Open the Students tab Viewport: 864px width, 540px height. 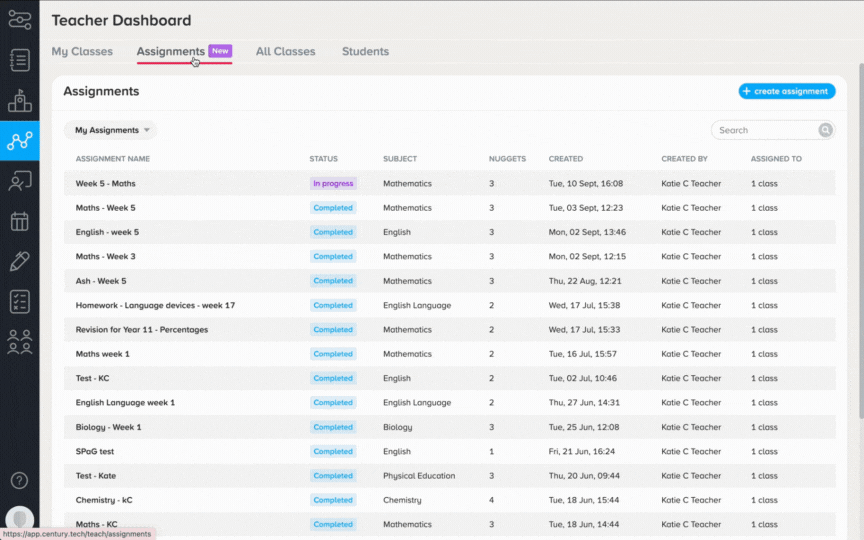[x=365, y=51]
